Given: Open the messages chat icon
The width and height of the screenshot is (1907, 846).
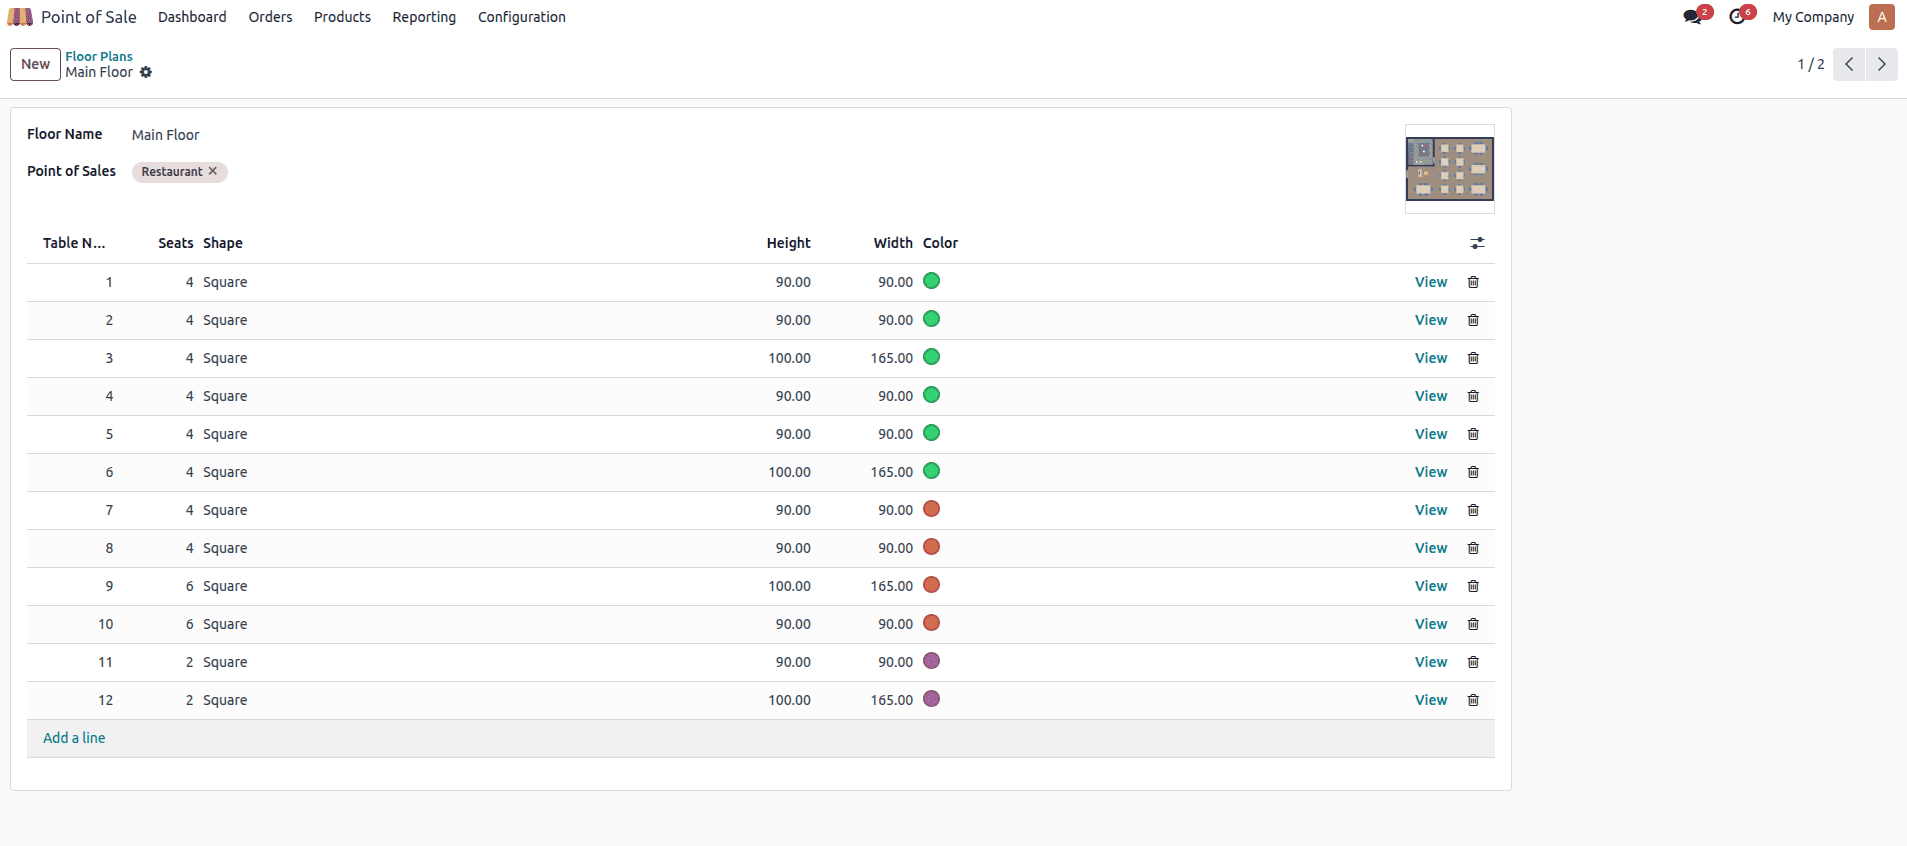Looking at the screenshot, I should [x=1692, y=17].
